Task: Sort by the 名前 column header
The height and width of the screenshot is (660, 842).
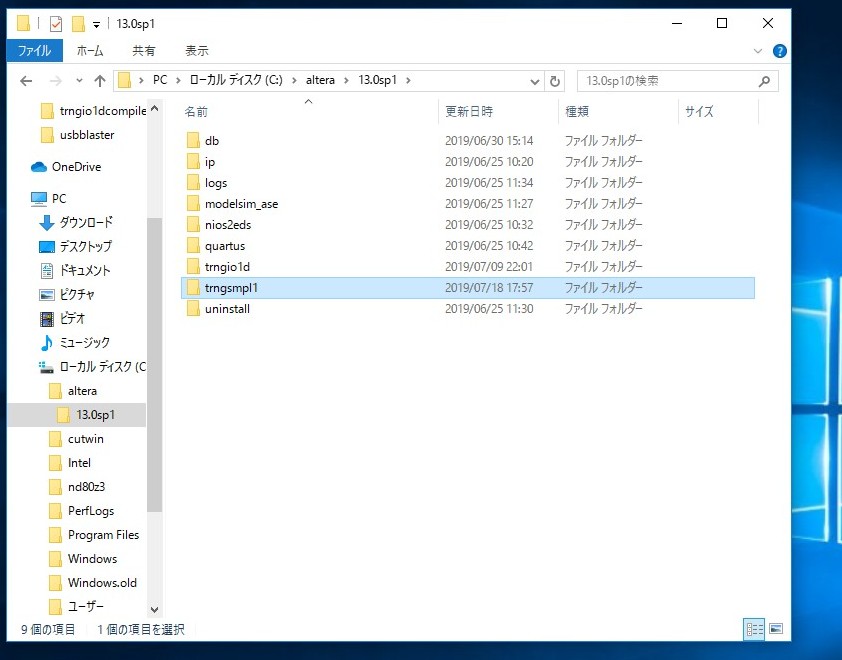Action: tap(196, 112)
